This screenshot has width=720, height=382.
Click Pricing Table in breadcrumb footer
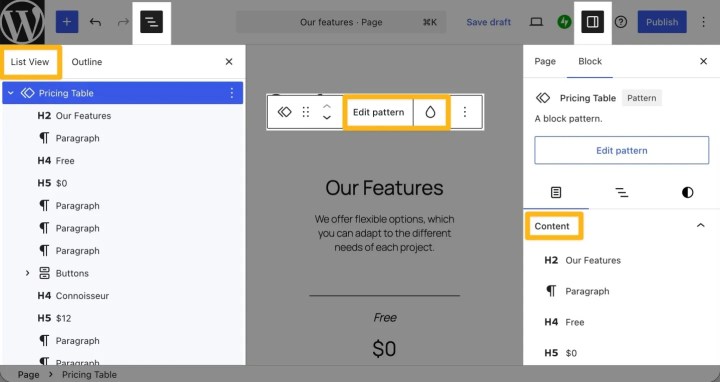click(x=89, y=375)
